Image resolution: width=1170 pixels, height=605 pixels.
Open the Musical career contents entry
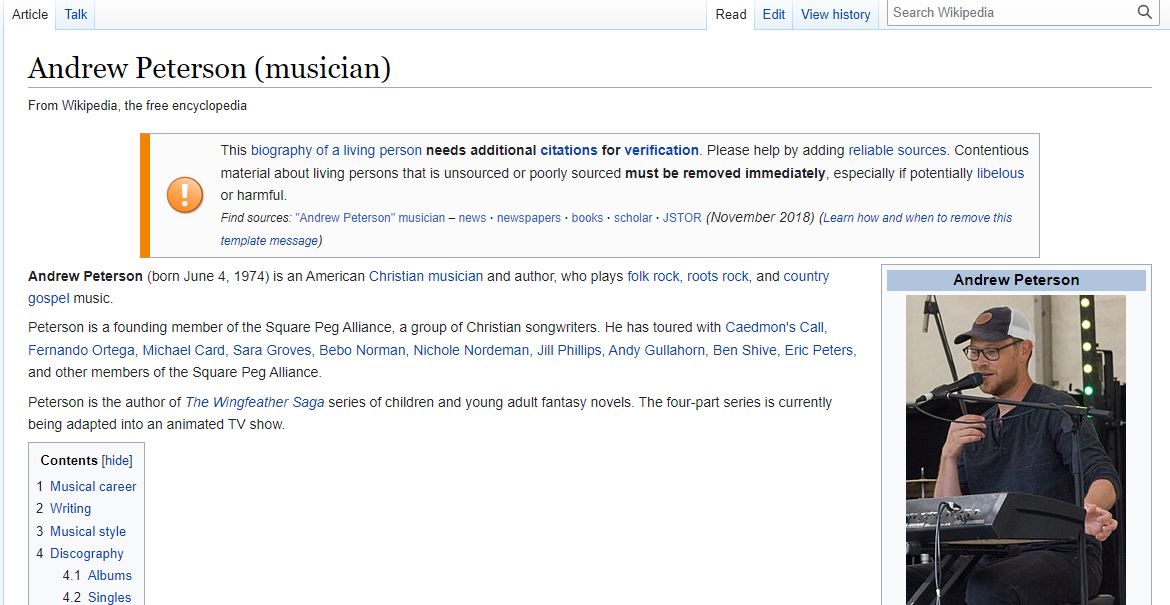click(x=93, y=486)
